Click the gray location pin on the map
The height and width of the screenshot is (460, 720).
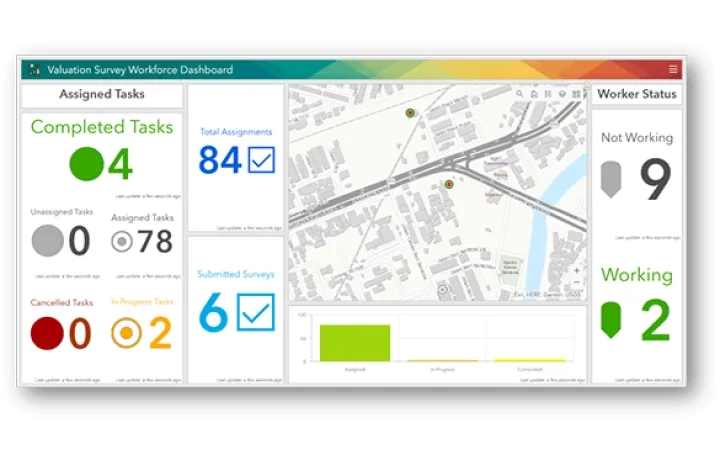442,289
